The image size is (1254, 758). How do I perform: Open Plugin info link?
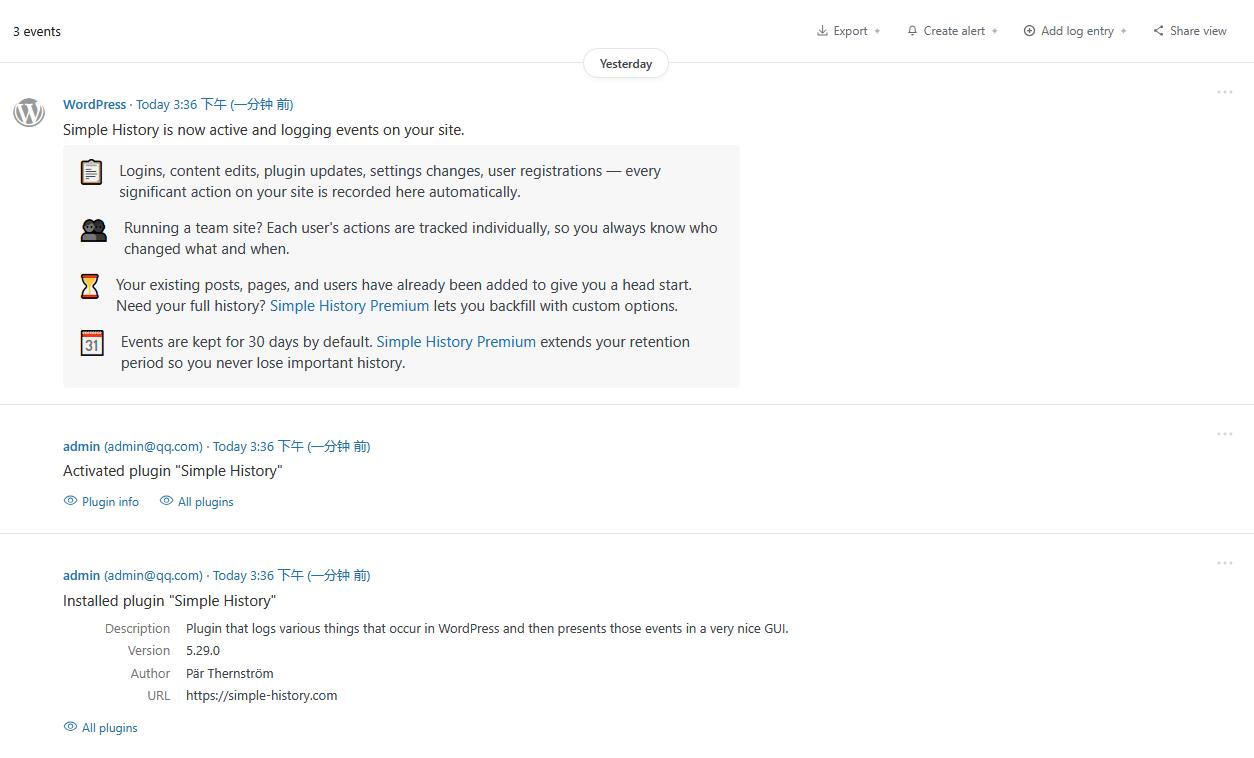tap(110, 502)
